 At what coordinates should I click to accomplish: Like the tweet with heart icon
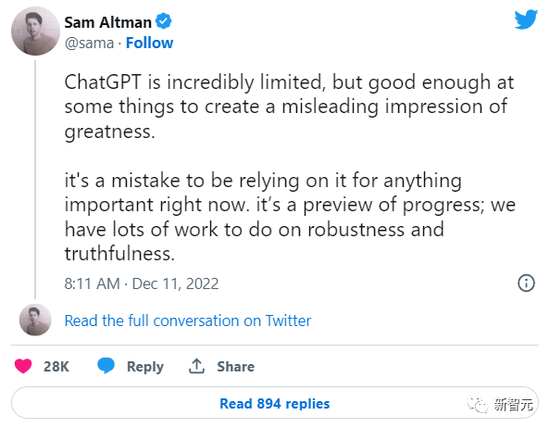pos(23,366)
